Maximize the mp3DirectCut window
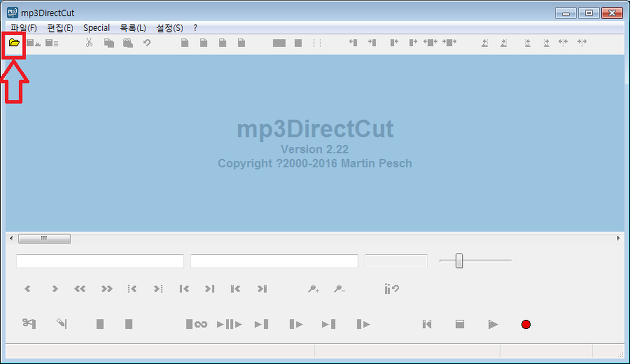This screenshot has height=364, width=630. pyautogui.click(x=589, y=13)
